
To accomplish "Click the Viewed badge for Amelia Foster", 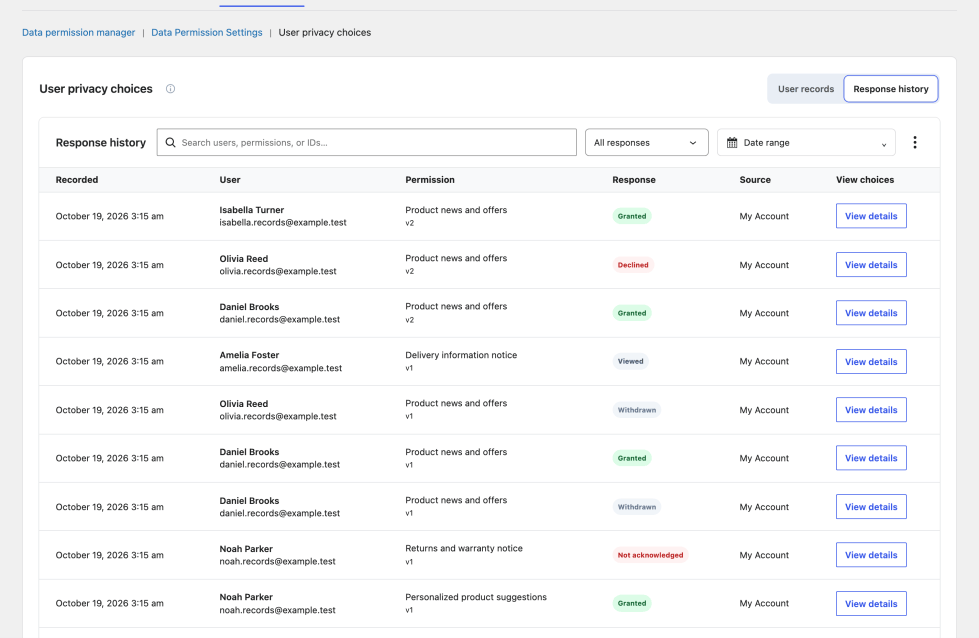I will pos(631,361).
